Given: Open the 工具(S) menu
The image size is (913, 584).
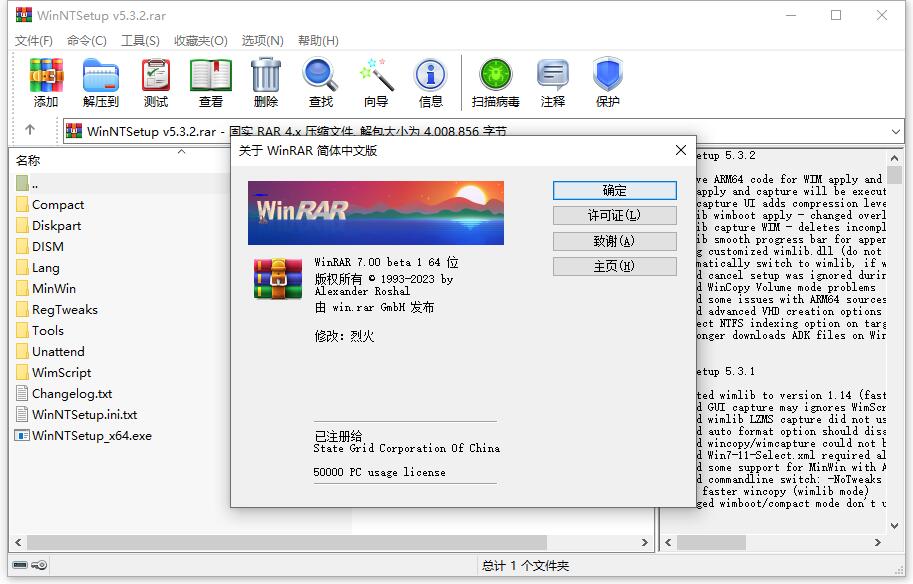Looking at the screenshot, I should click(140, 40).
